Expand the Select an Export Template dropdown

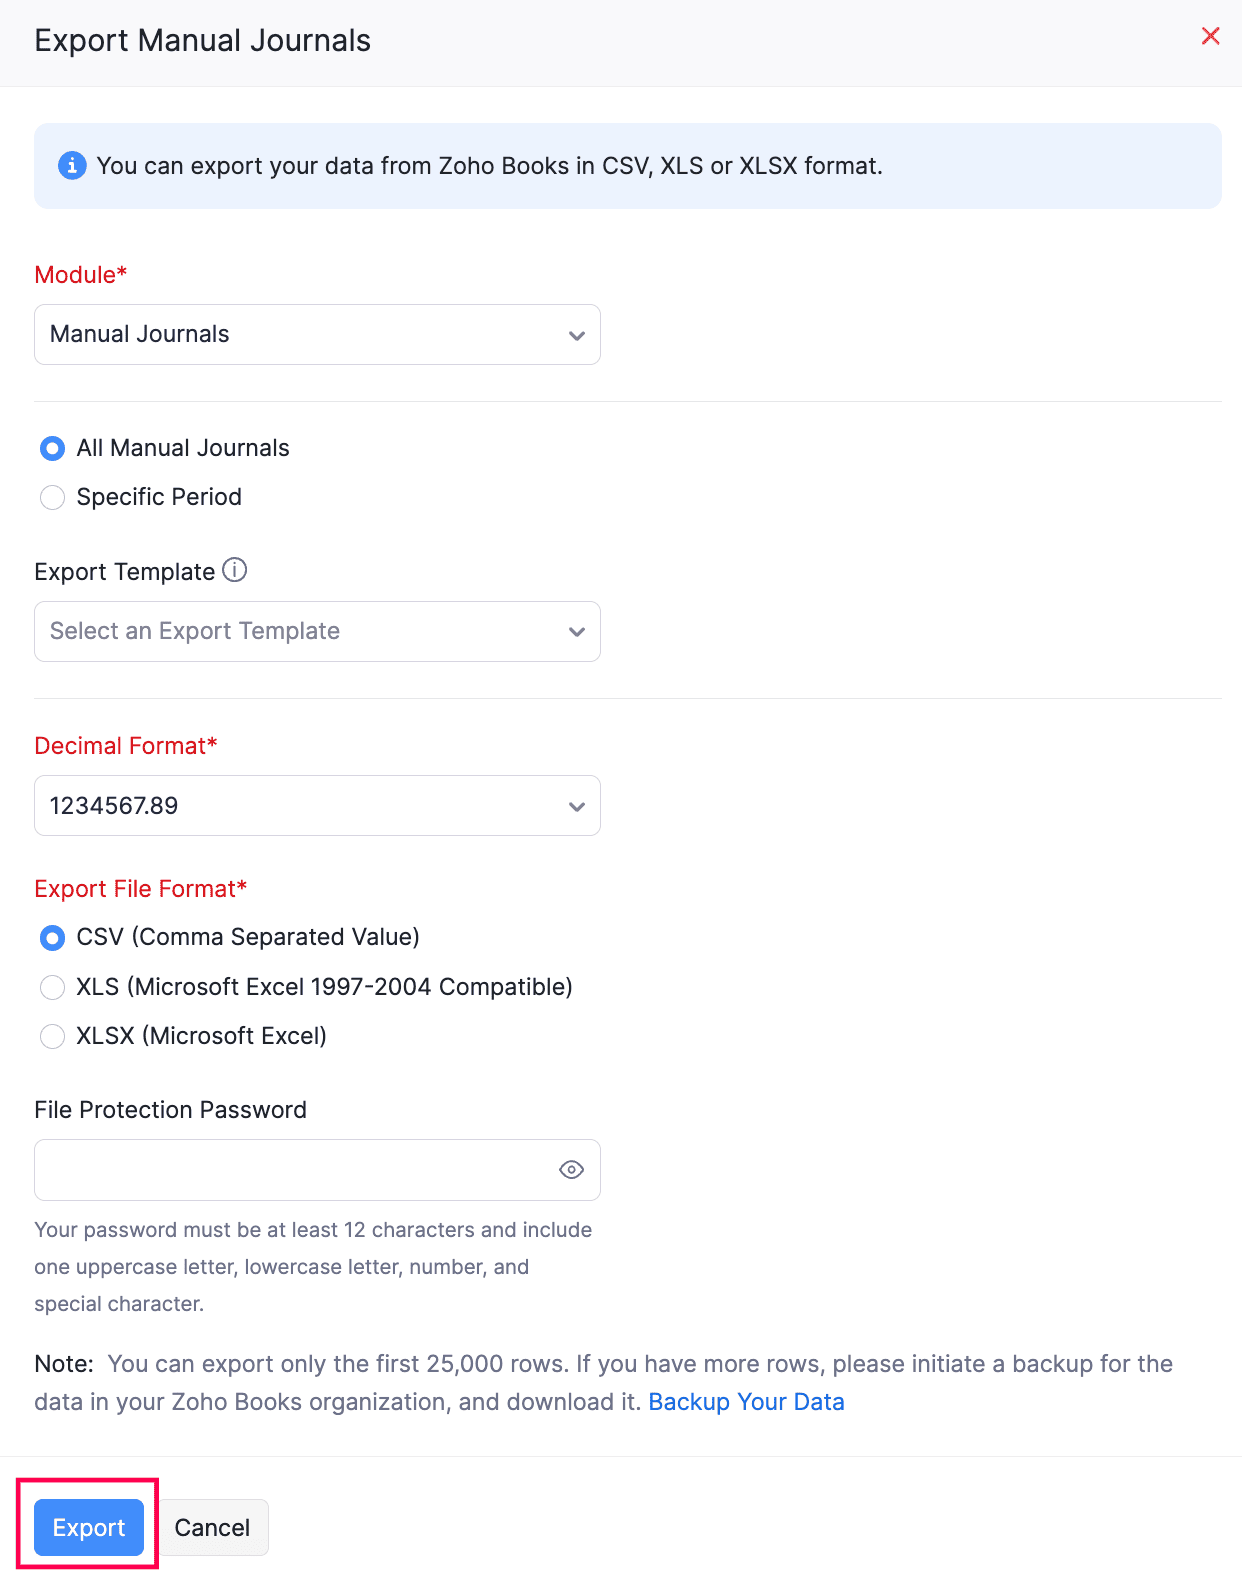tap(316, 631)
